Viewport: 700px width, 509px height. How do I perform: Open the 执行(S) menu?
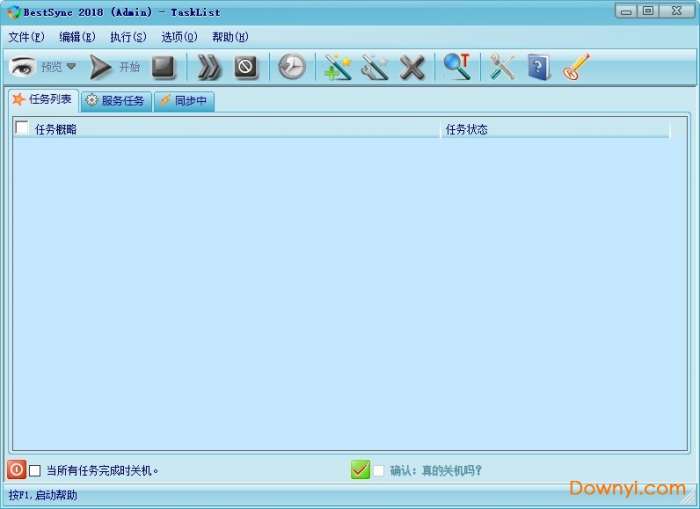(128, 37)
